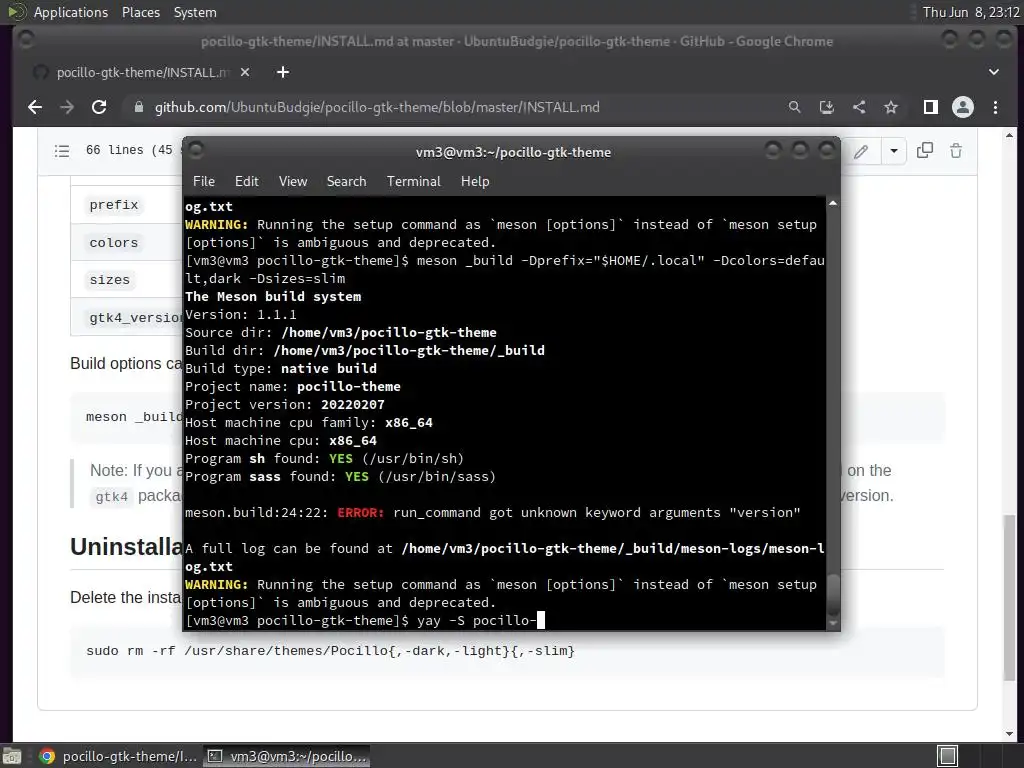Screen dimensions: 1024x768
Task: Open the System menu in top panel
Action: pos(195,12)
